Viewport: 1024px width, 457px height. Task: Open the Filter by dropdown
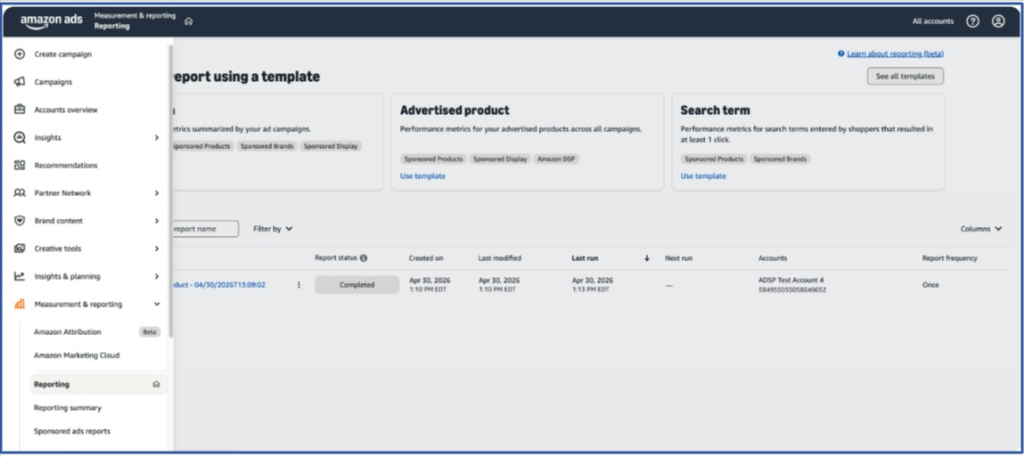click(x=273, y=229)
